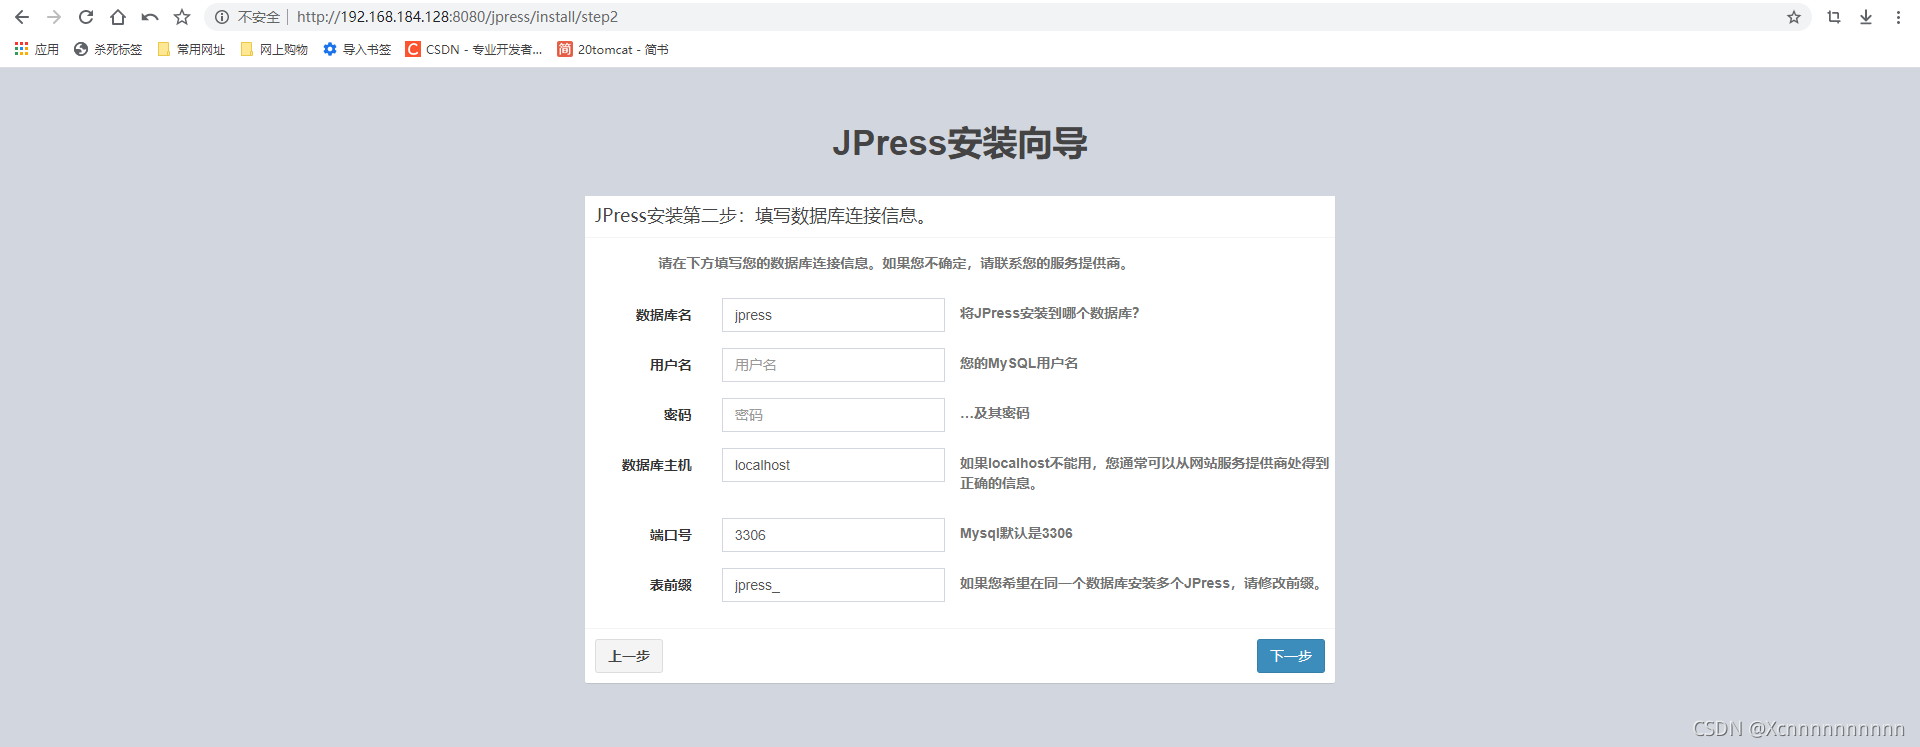Open the 应用 apps grid bookmark
Image resolution: width=1920 pixels, height=747 pixels.
[x=37, y=49]
